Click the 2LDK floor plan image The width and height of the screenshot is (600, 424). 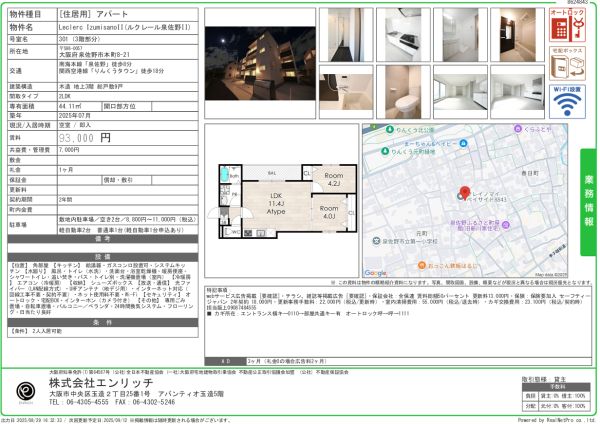click(282, 201)
